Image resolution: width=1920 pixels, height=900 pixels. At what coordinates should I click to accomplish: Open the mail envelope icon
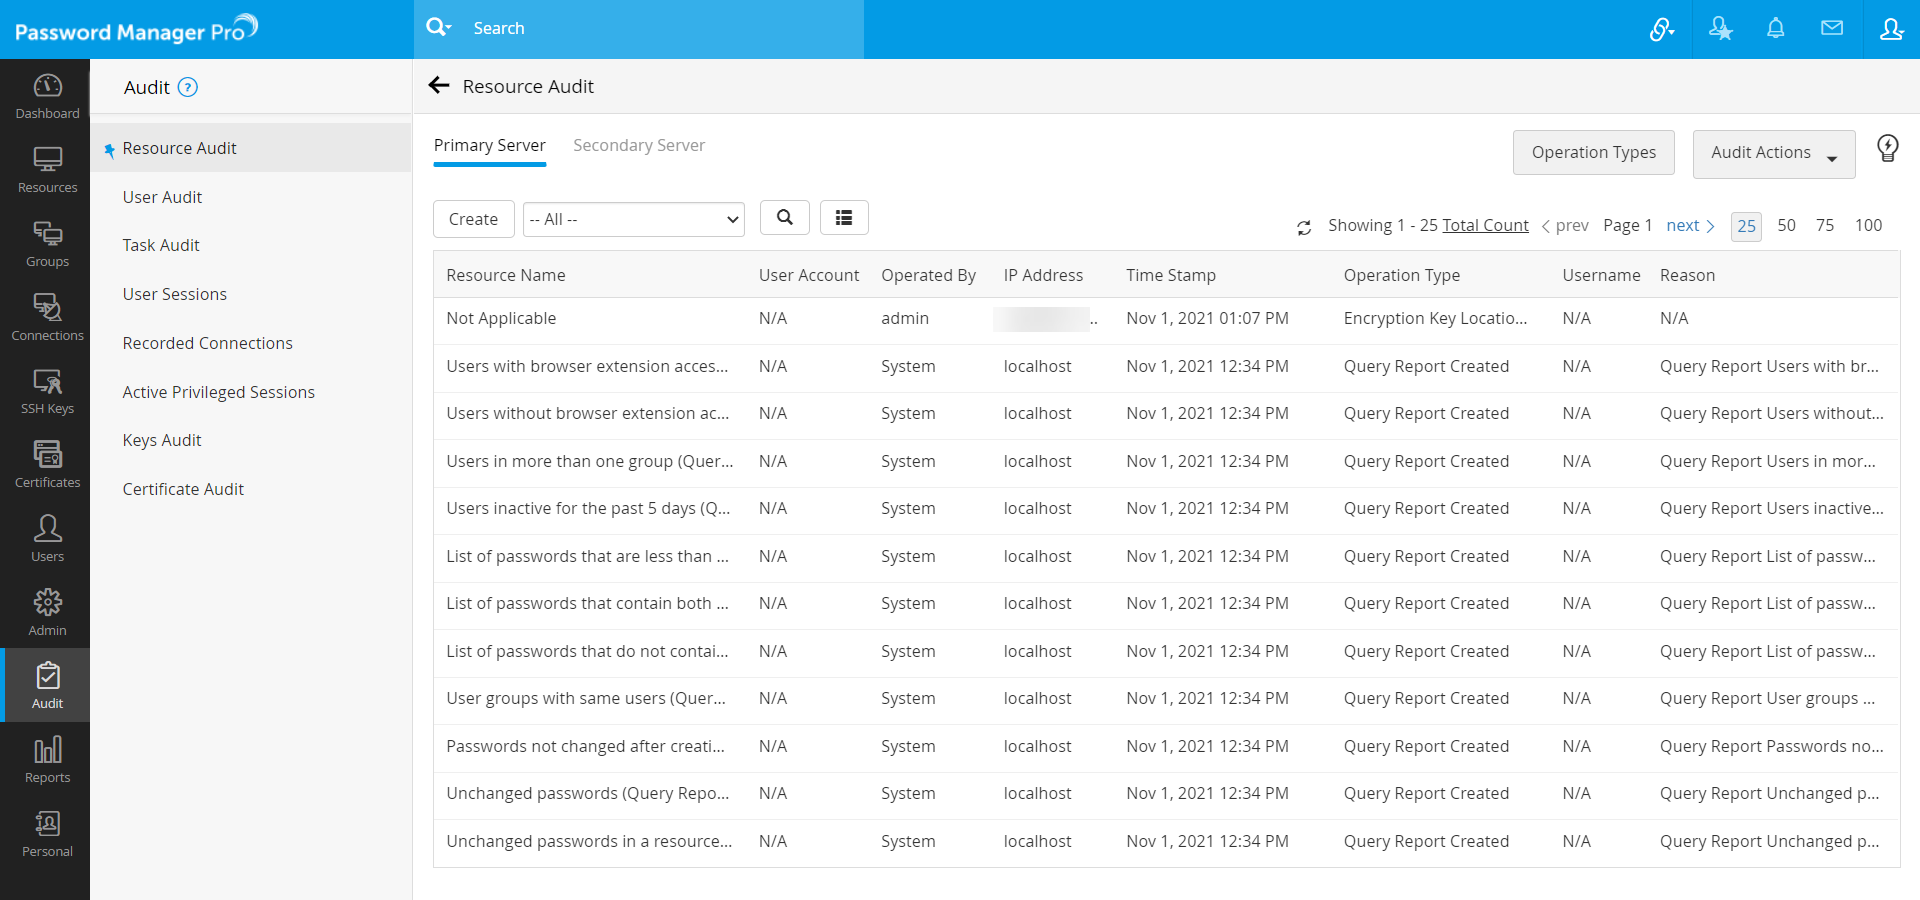pyautogui.click(x=1831, y=29)
